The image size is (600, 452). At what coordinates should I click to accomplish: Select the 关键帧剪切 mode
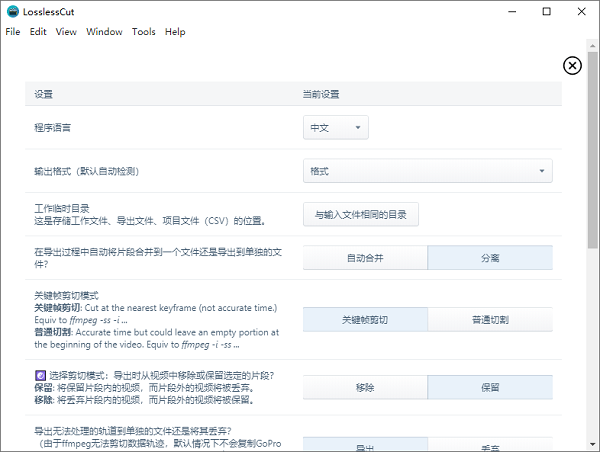point(365,320)
